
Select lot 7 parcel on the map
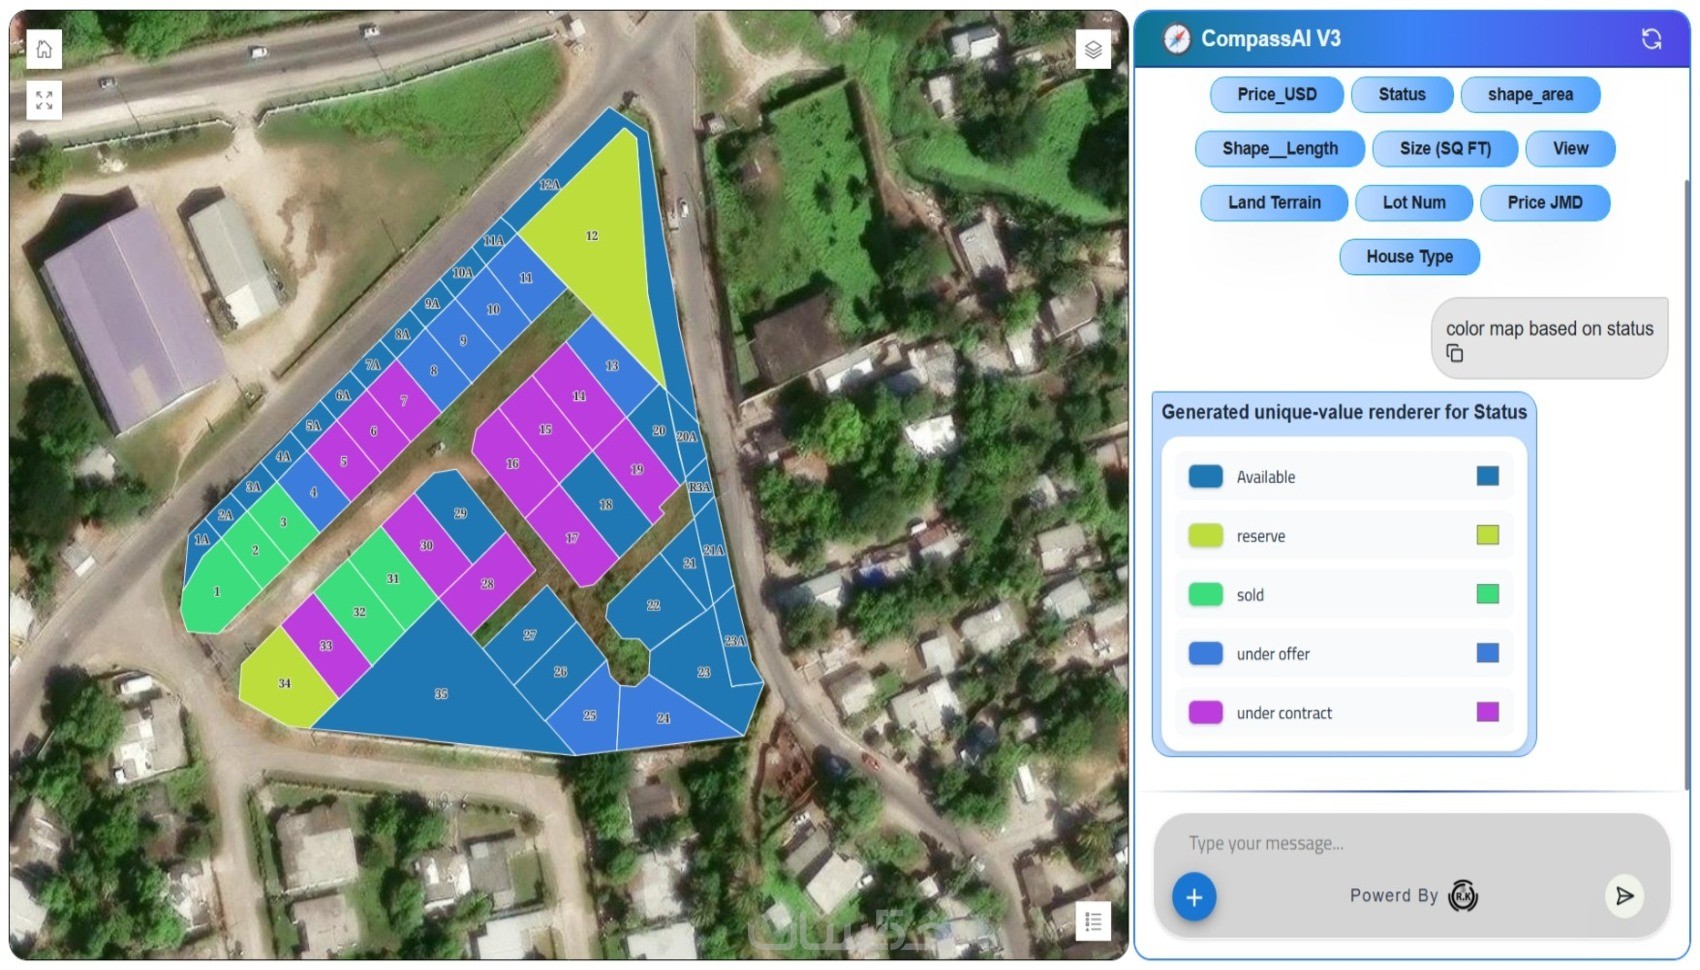404,400
